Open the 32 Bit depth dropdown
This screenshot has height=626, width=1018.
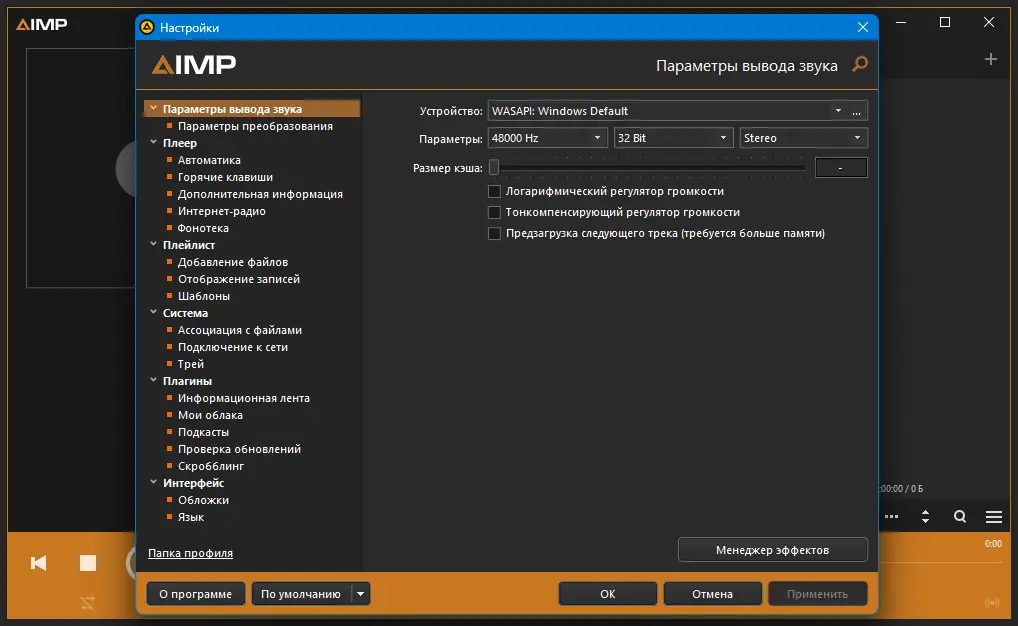tap(673, 138)
